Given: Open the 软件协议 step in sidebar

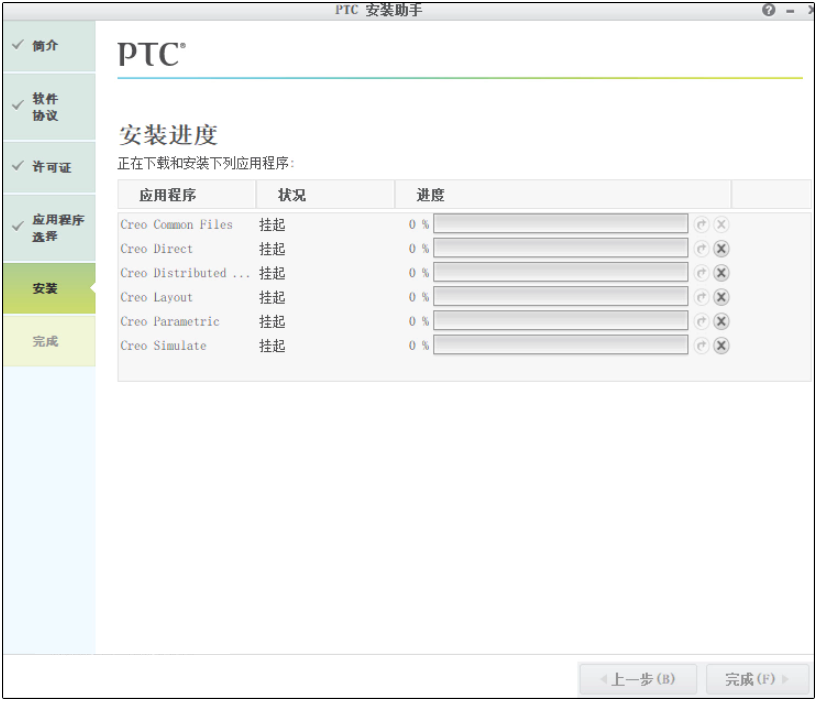Looking at the screenshot, I should 50,107.
